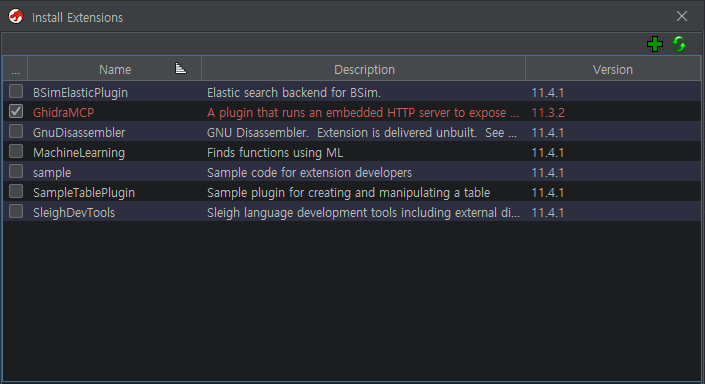Click the 'Install Extensions' window title

[x=77, y=18]
